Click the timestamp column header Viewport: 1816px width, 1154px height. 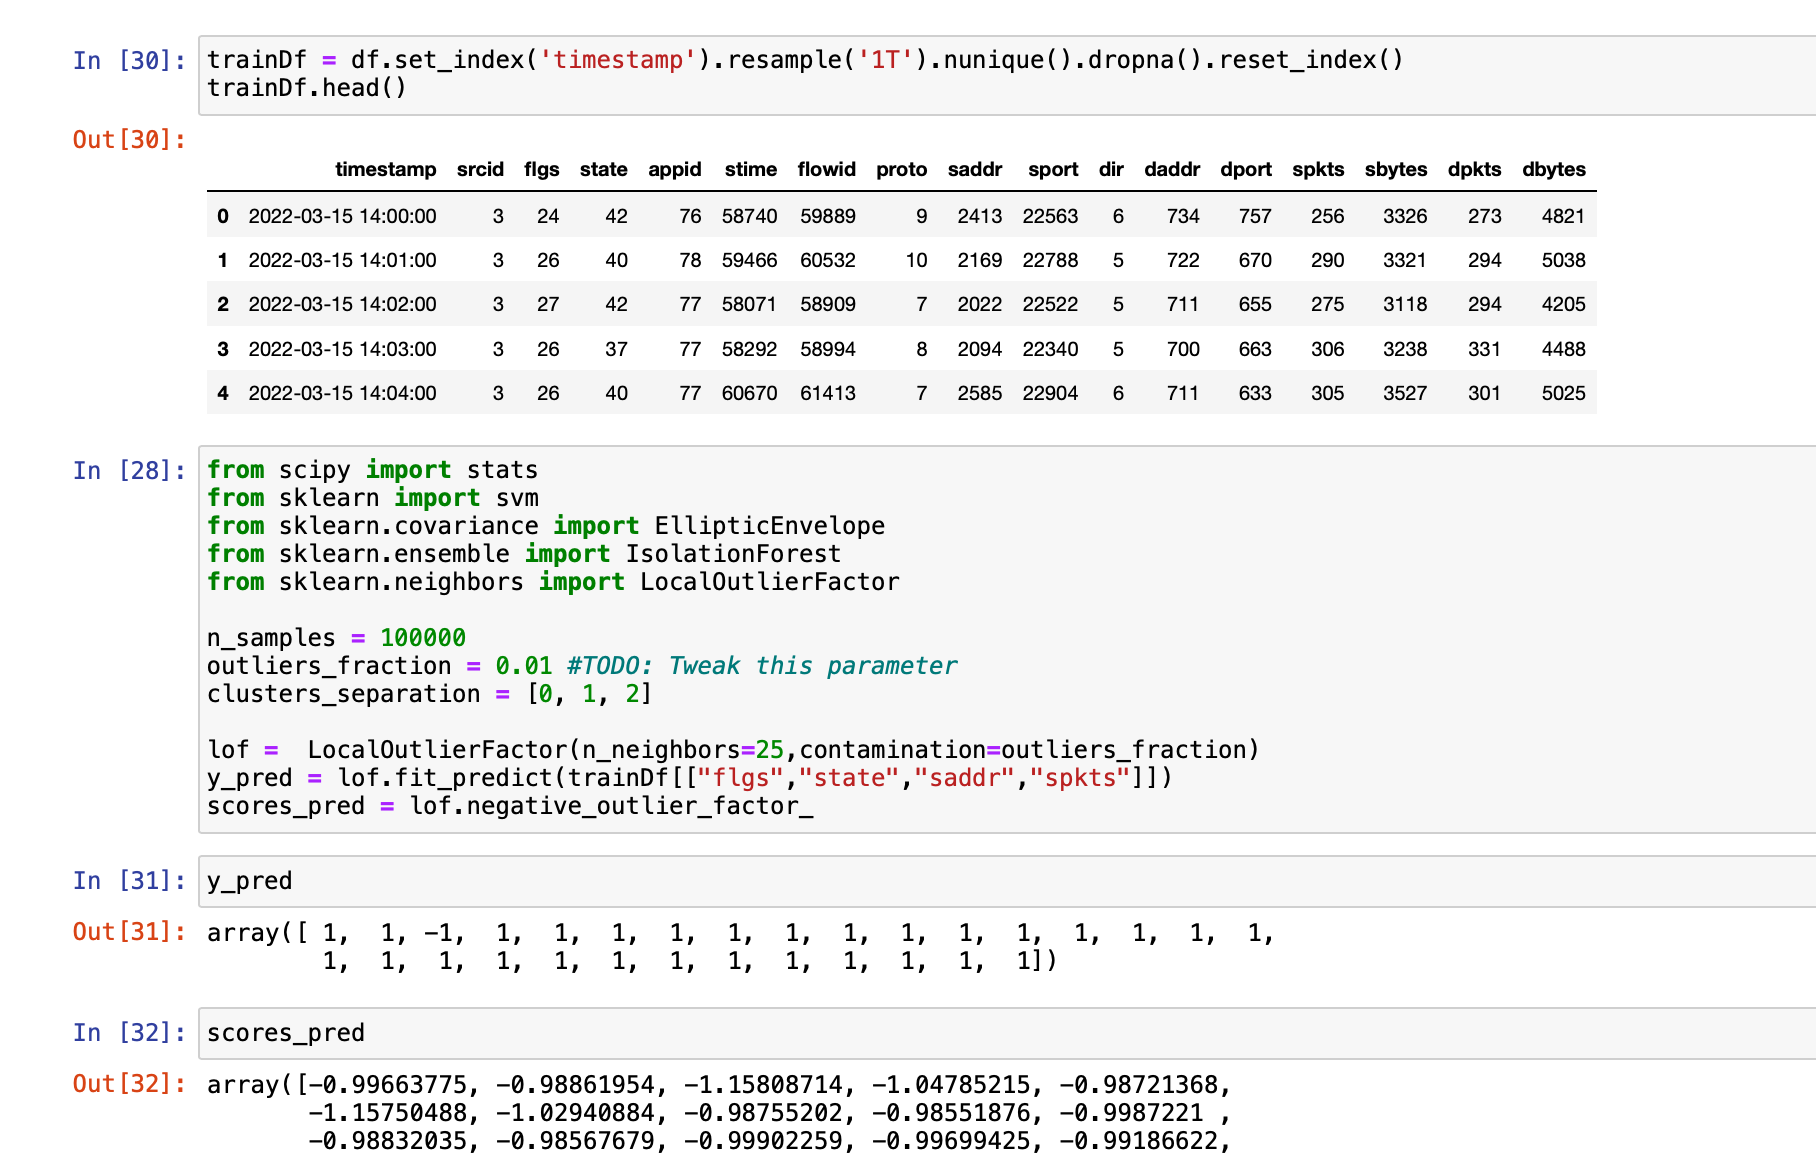coord(385,169)
